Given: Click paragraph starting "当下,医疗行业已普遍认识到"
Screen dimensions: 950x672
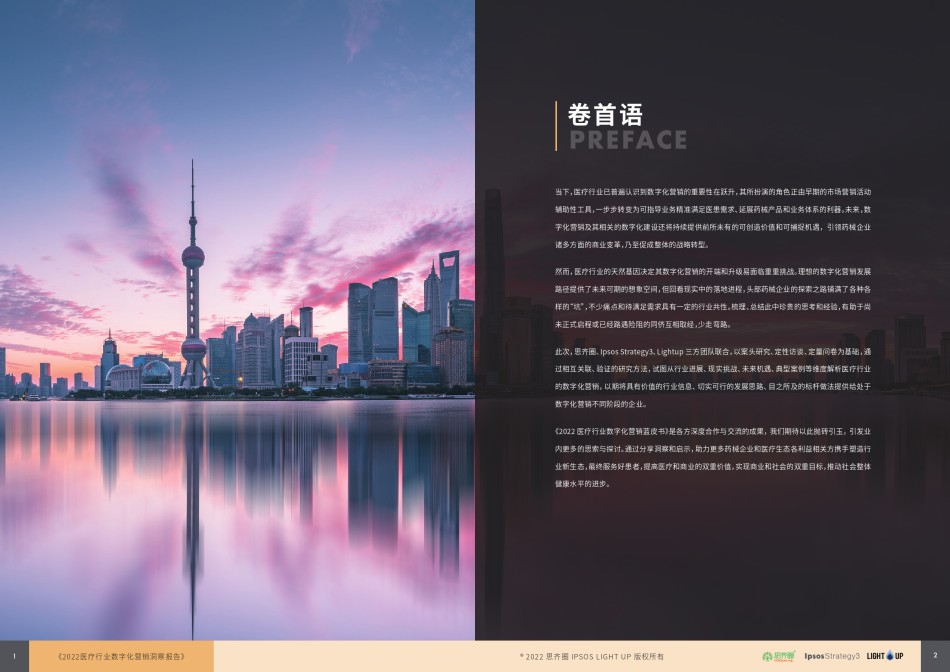Looking at the screenshot, I should (x=712, y=218).
